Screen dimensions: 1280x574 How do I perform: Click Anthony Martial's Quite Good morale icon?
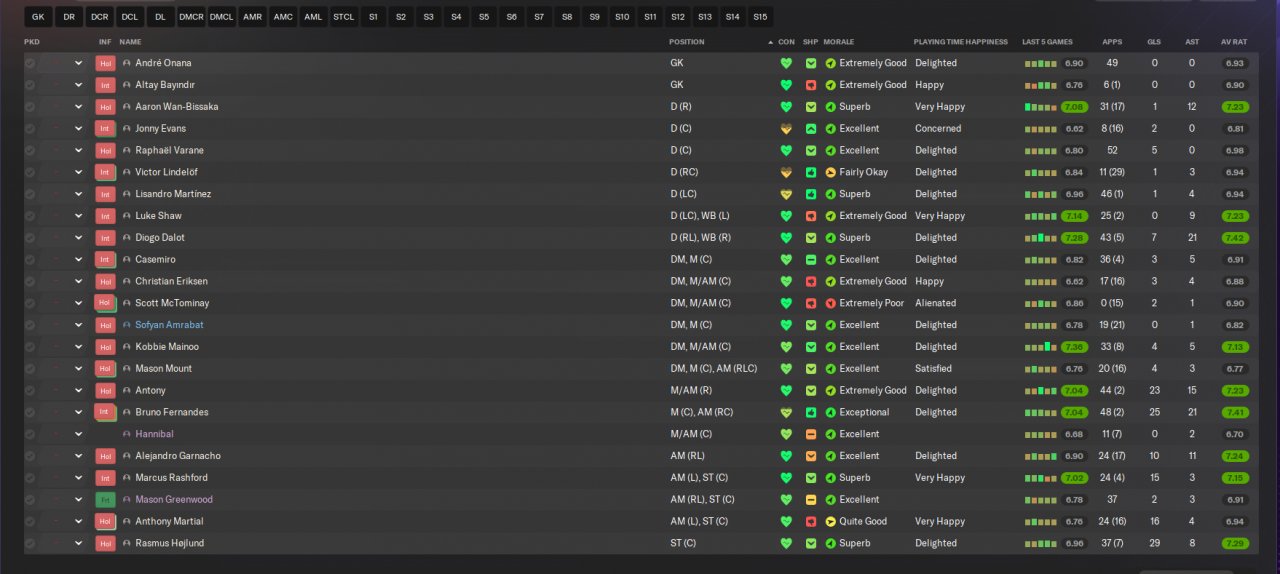click(x=830, y=521)
